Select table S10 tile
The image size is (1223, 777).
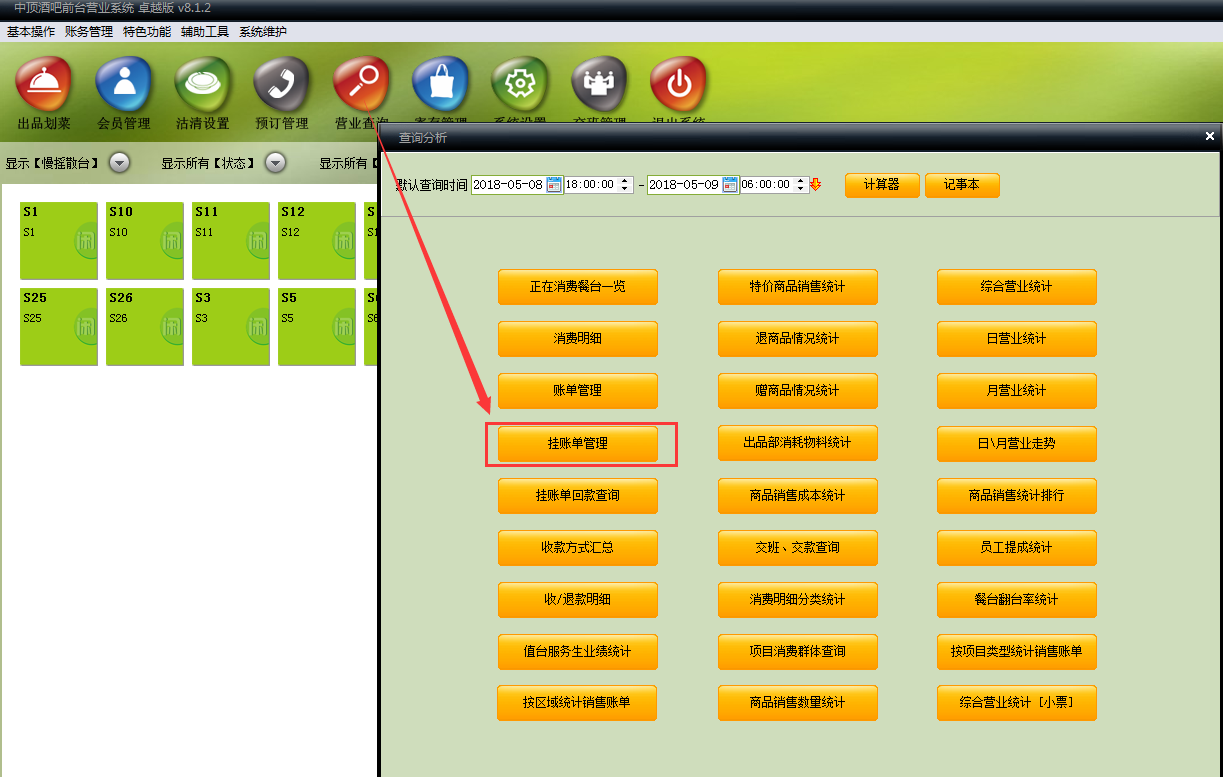point(144,241)
